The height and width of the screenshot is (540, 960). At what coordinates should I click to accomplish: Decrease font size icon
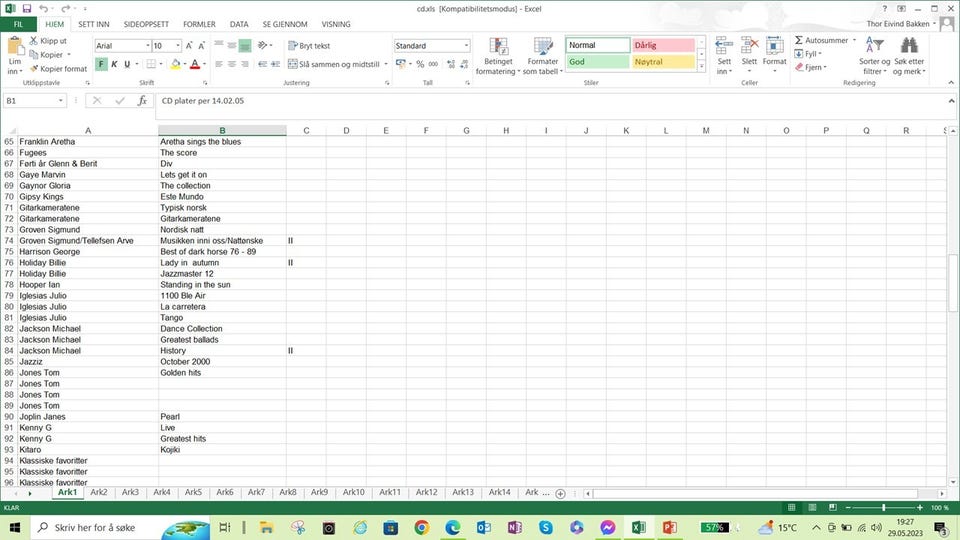(201, 46)
